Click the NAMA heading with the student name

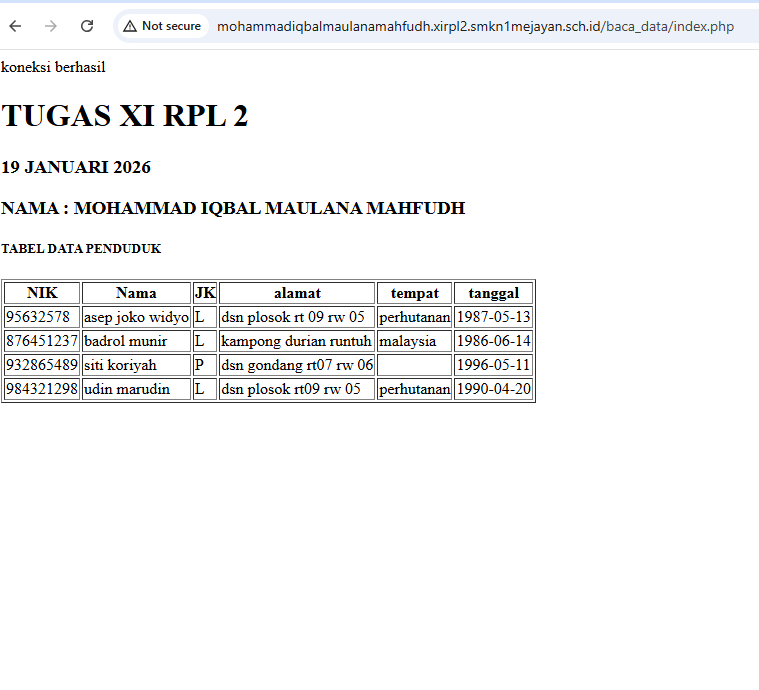point(233,208)
